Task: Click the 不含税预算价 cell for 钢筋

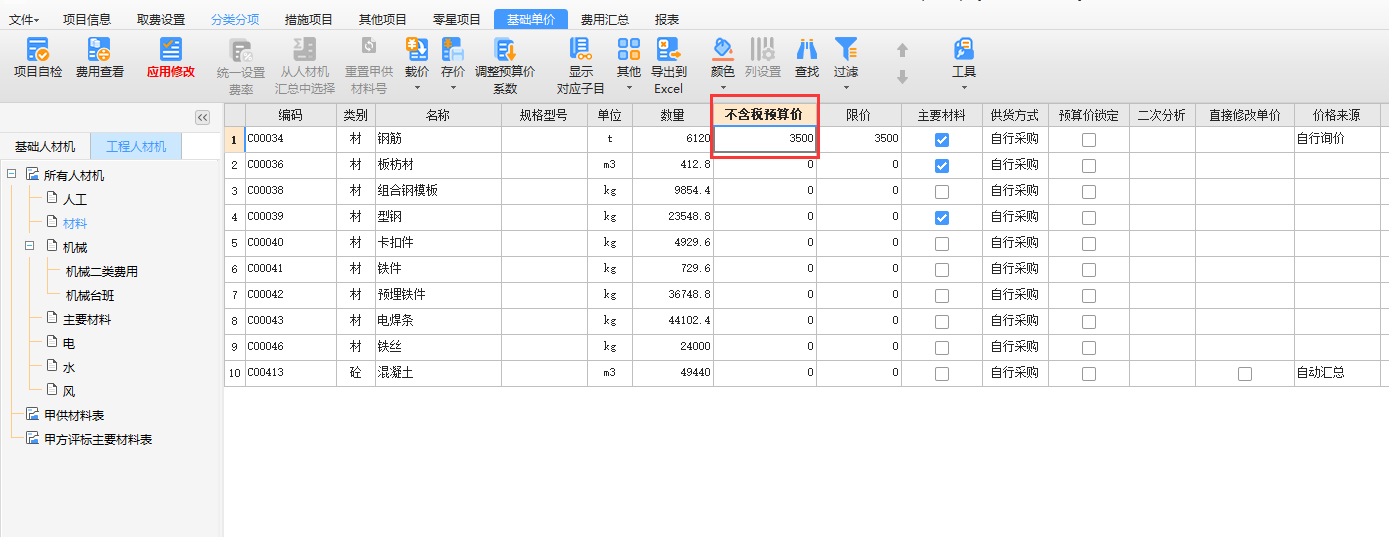Action: point(765,139)
